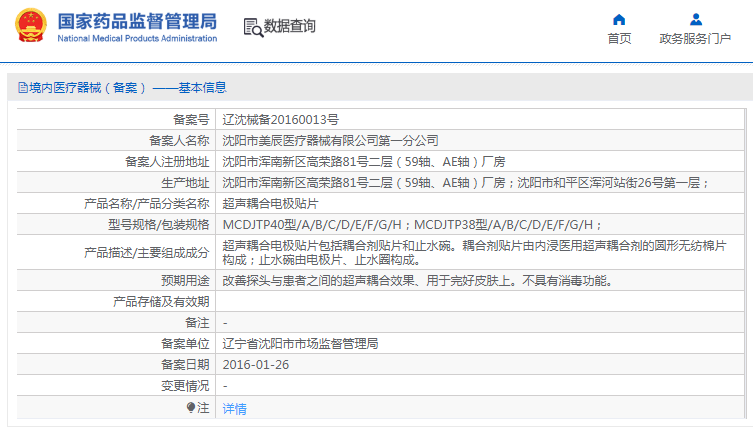
Task: Select the 境内医疗器械（备案）基本信息 heading
Action: (x=127, y=87)
